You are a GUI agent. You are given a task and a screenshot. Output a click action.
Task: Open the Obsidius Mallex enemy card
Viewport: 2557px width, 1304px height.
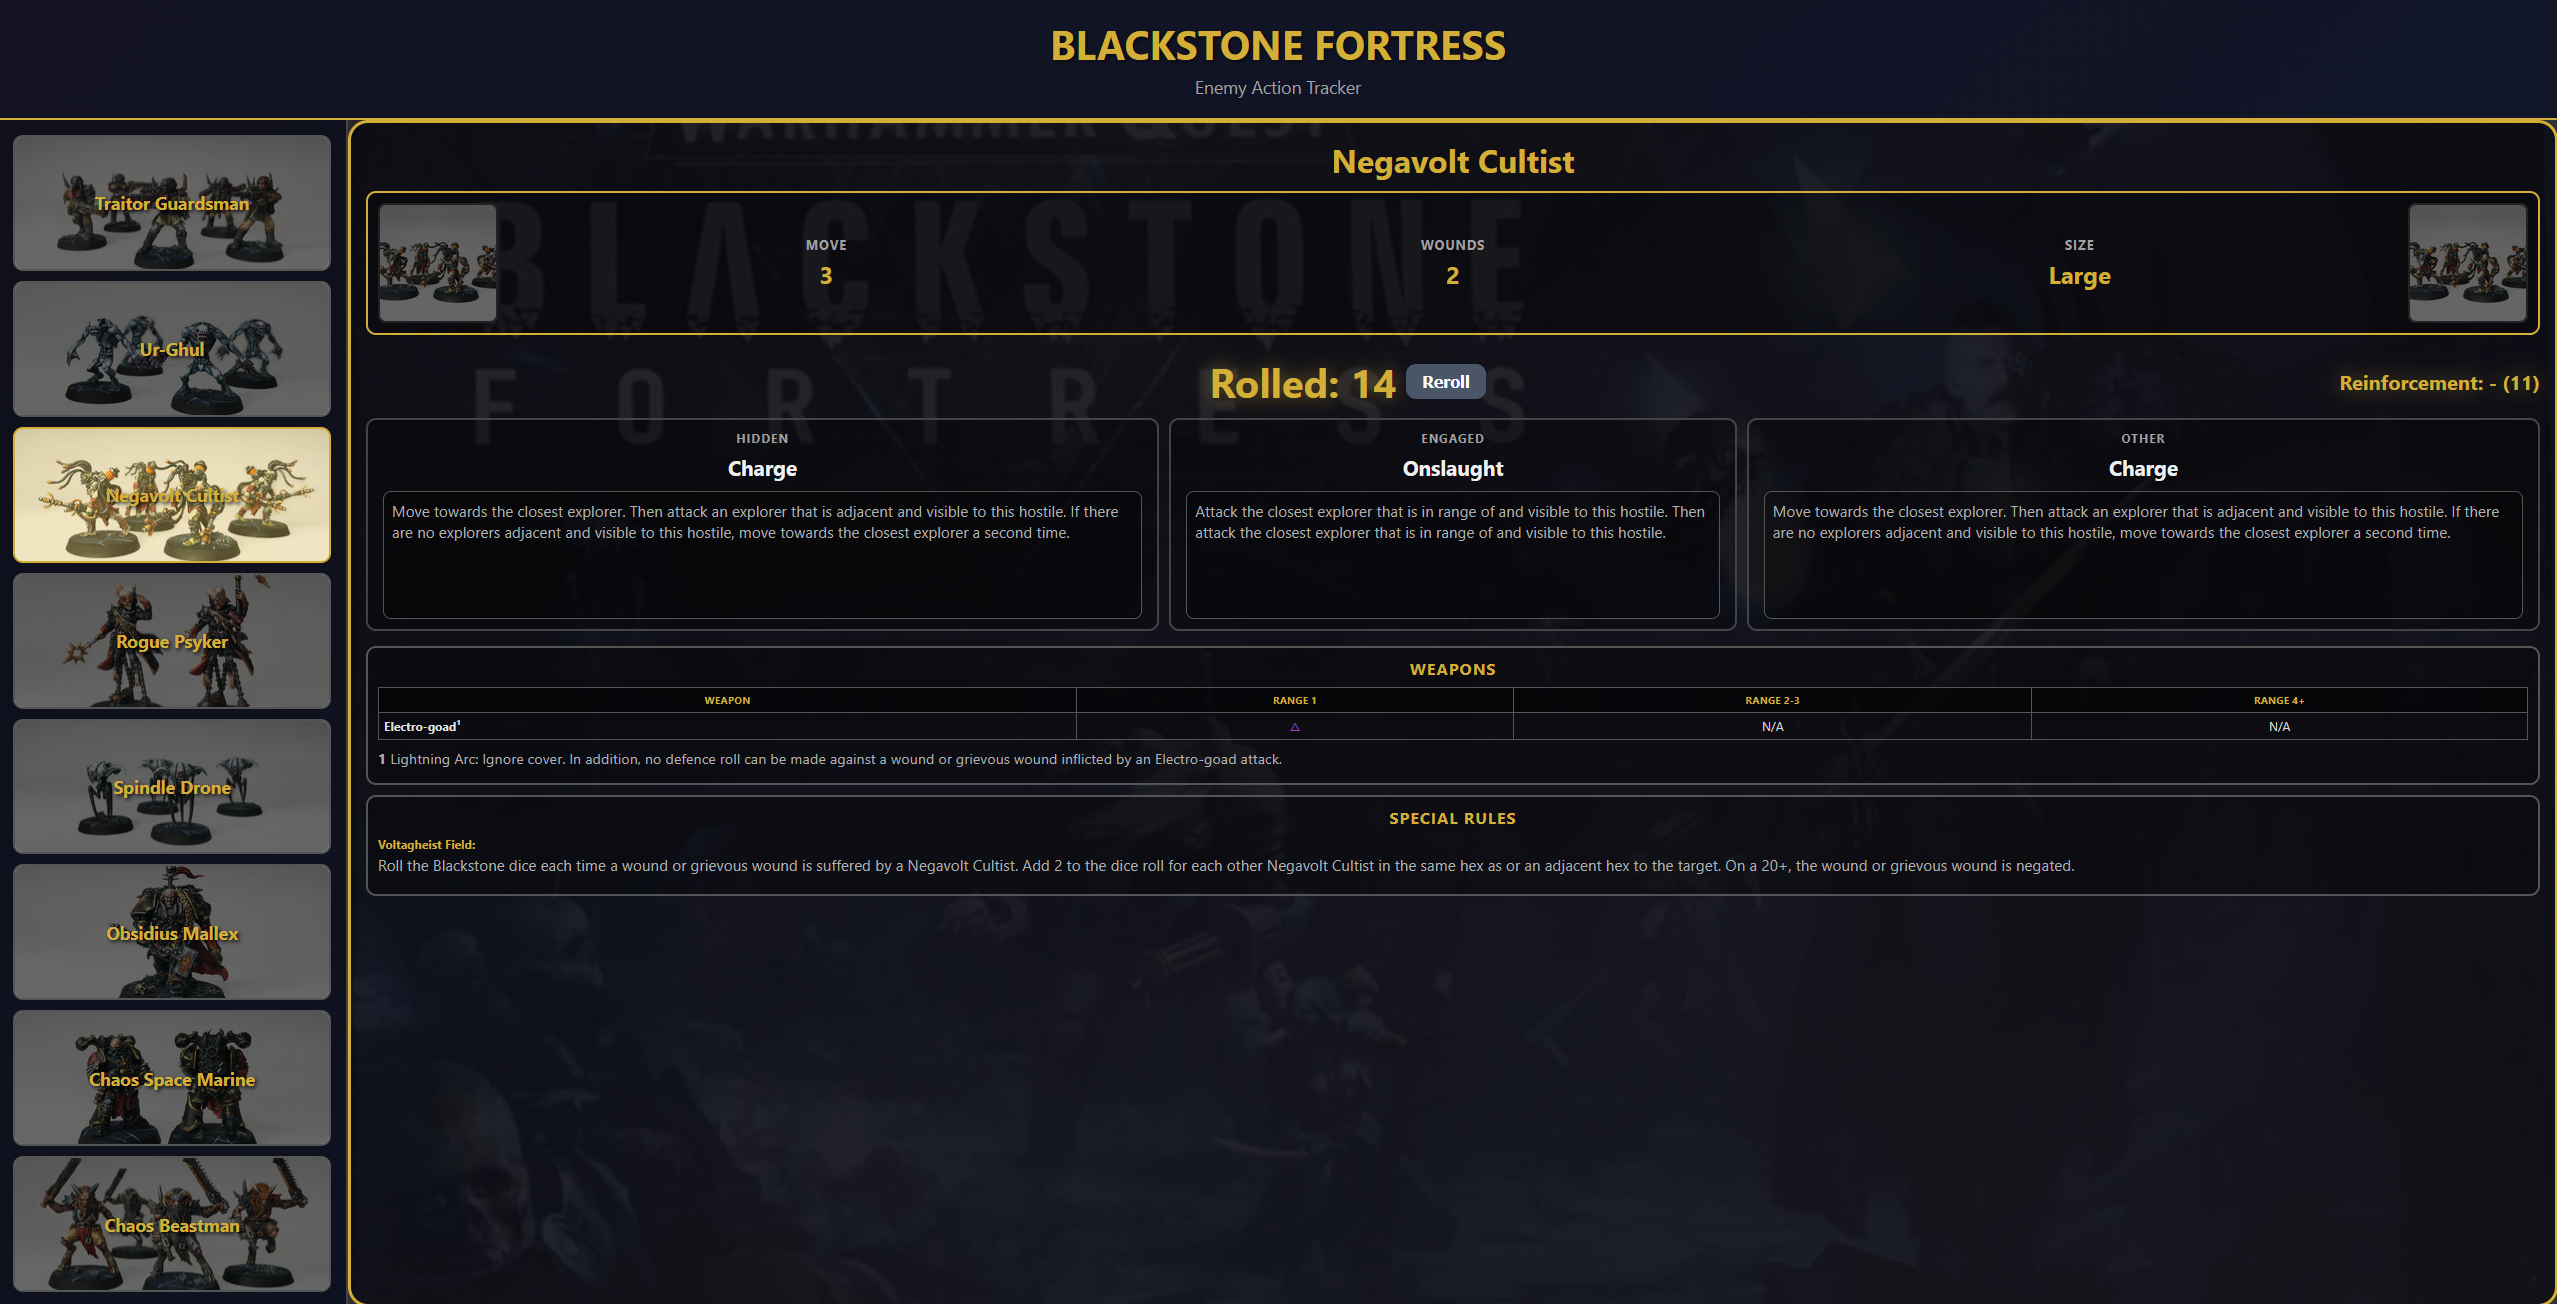[172, 932]
